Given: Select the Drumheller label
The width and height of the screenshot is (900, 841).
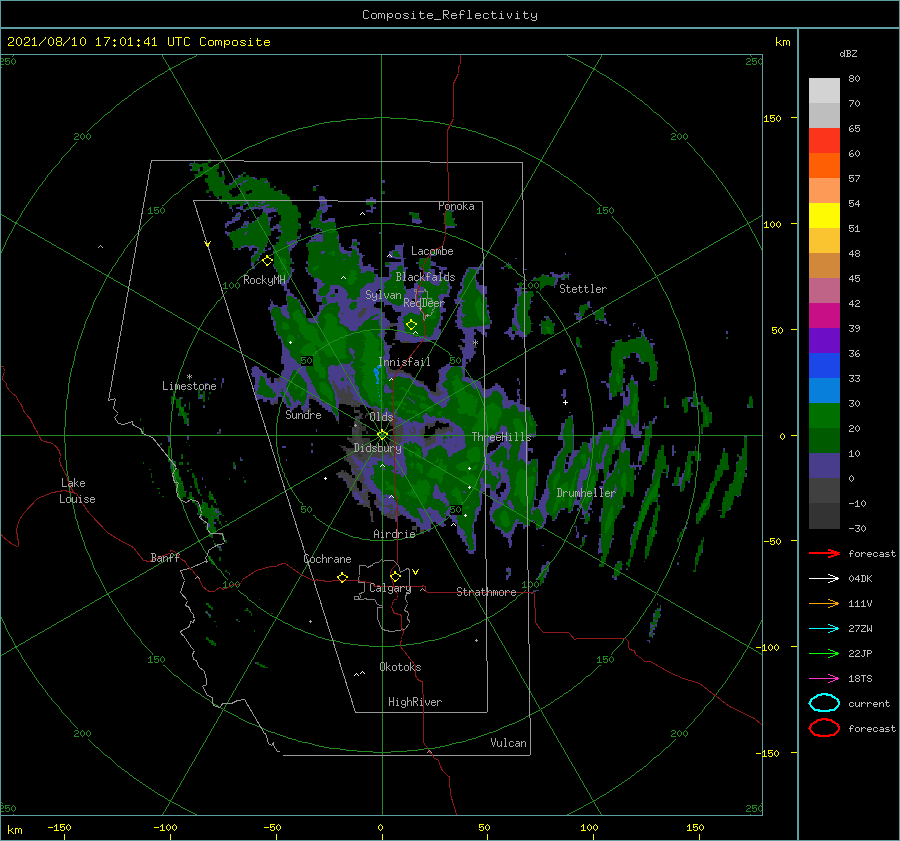Looking at the screenshot, I should point(586,493).
